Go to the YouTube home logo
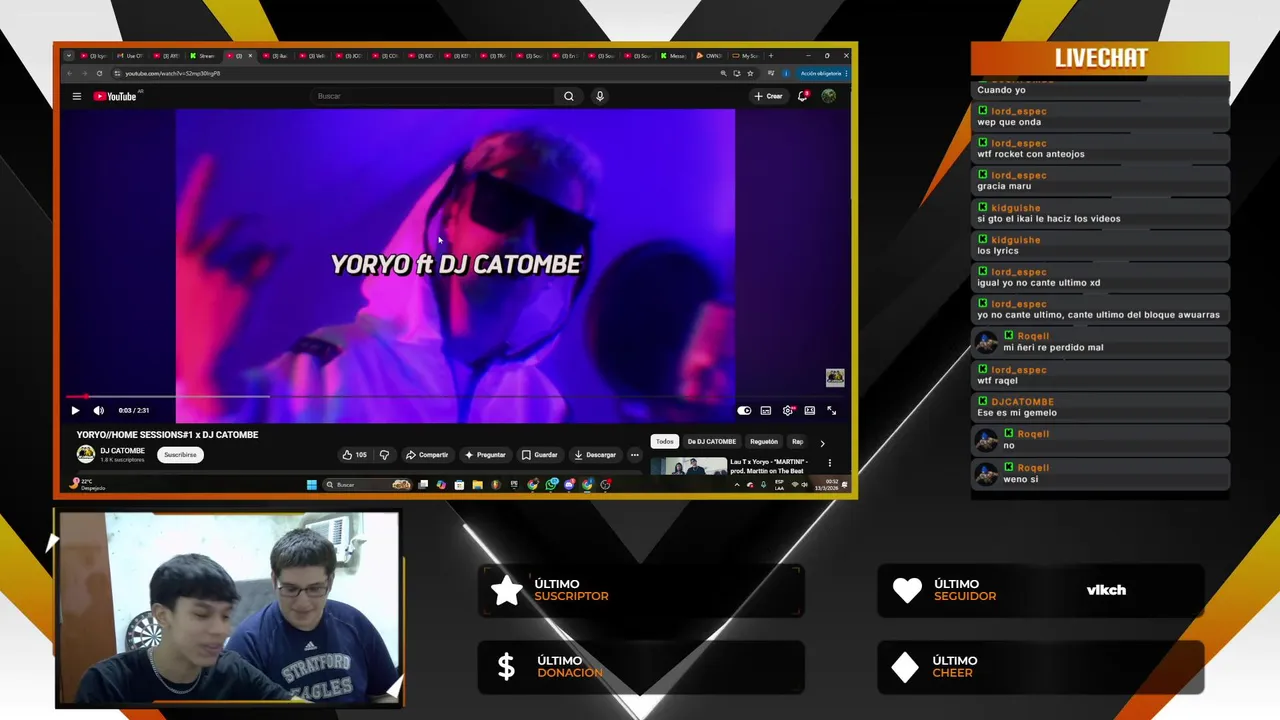 click(x=115, y=96)
